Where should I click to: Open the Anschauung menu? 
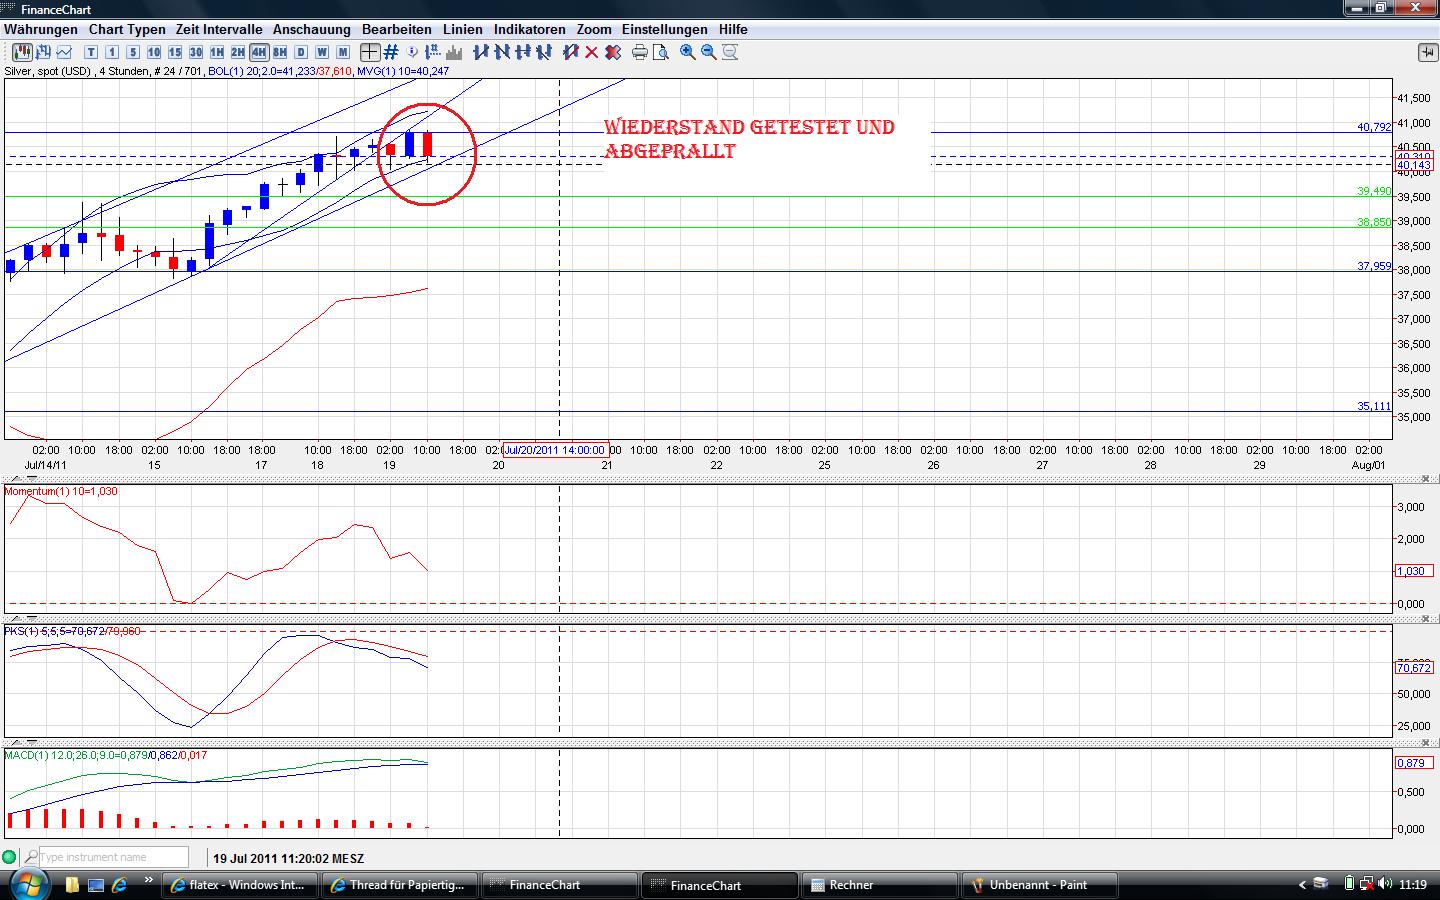[x=312, y=29]
